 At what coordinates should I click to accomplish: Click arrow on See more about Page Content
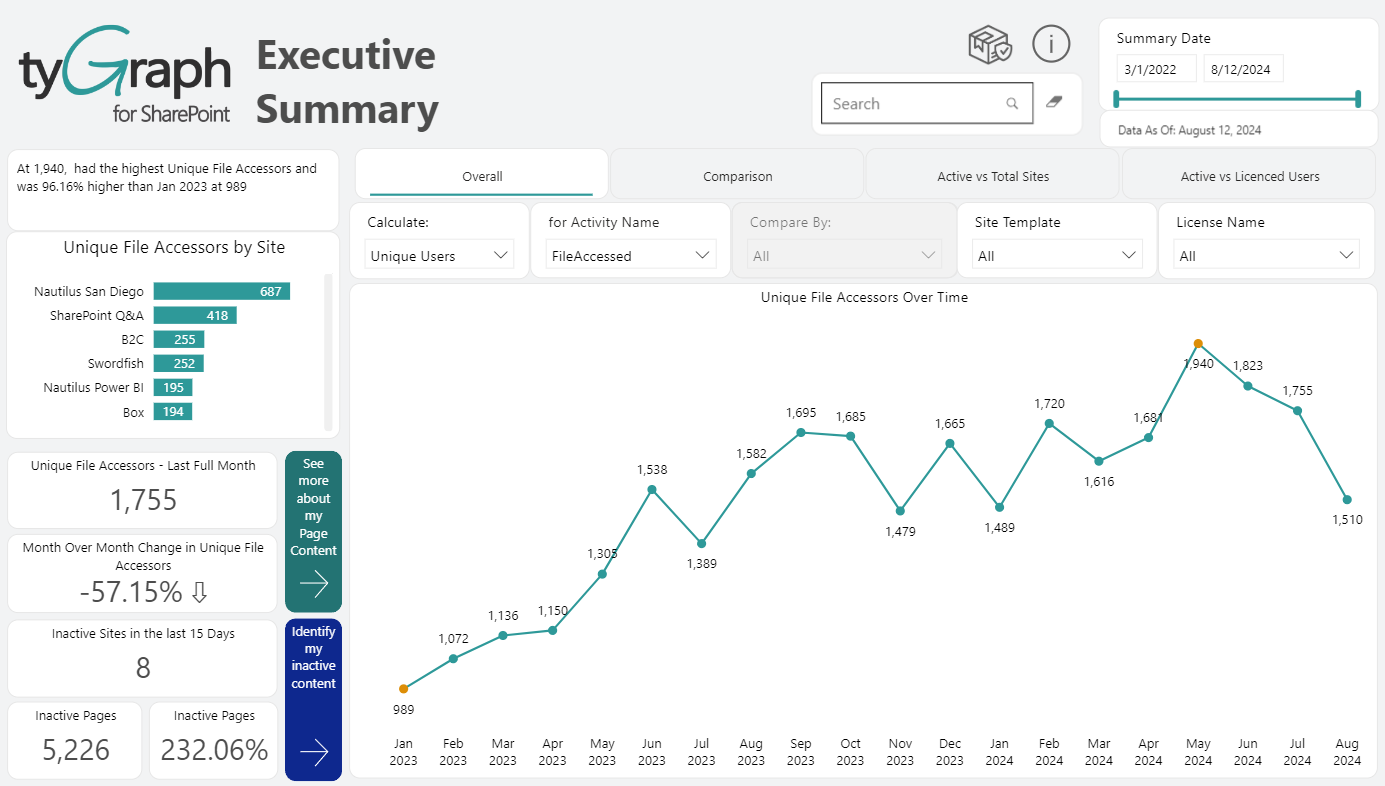pyautogui.click(x=313, y=584)
